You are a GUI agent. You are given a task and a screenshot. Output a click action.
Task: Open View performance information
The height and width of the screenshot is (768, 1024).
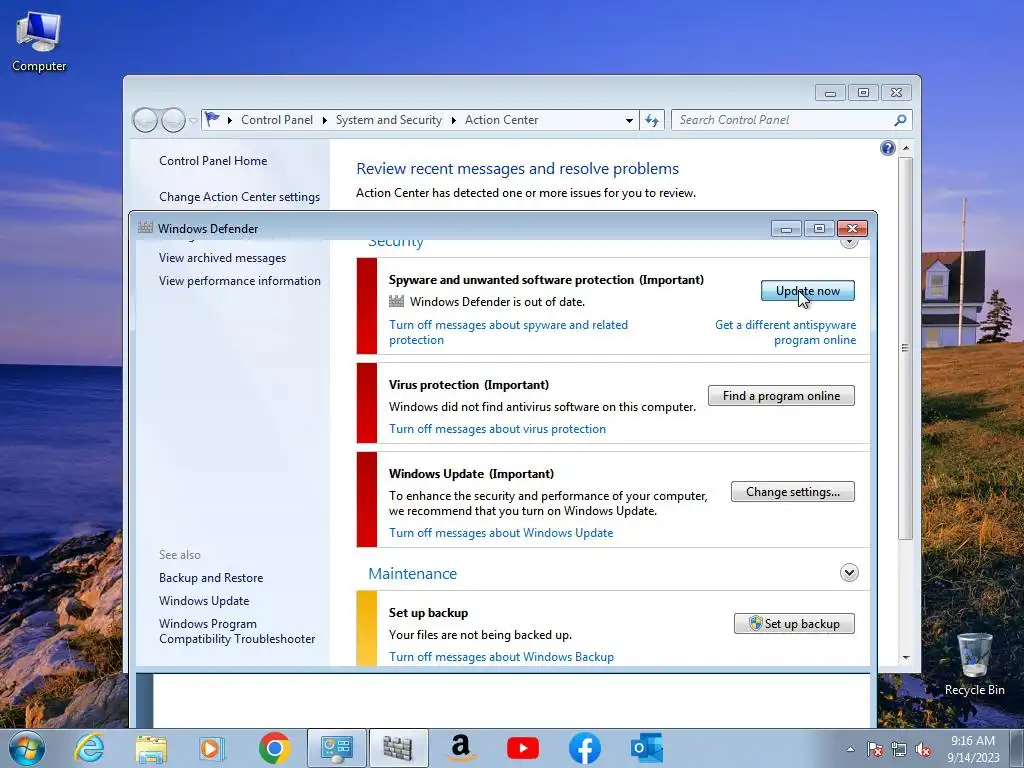pos(240,281)
